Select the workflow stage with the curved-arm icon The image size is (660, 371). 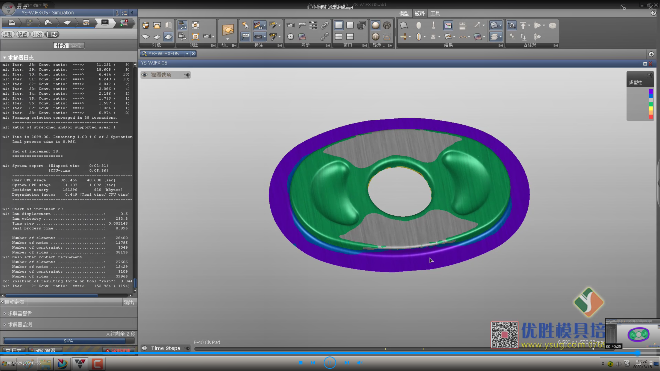48,23
